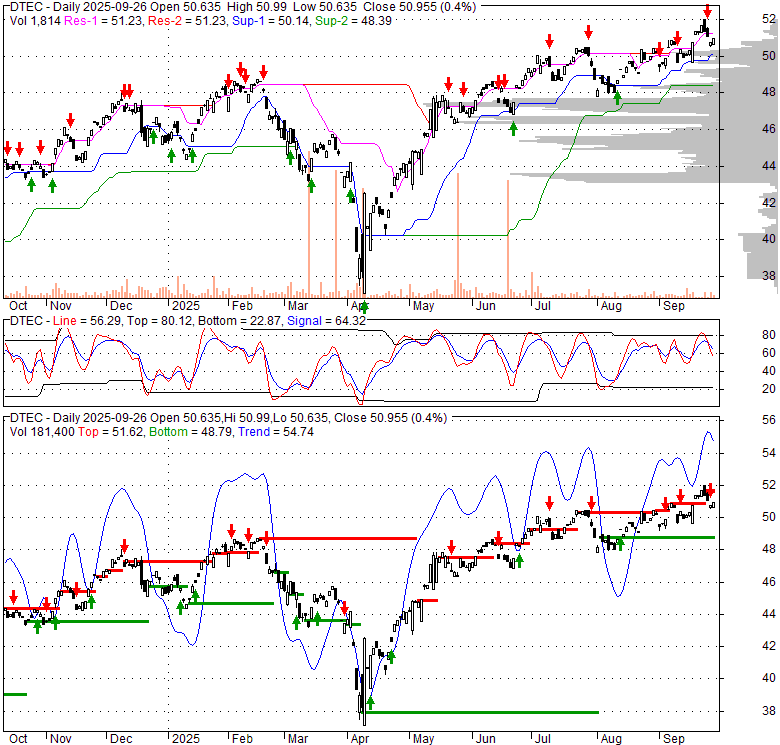Select the Sup-1 = 50.14 label

(270, 21)
